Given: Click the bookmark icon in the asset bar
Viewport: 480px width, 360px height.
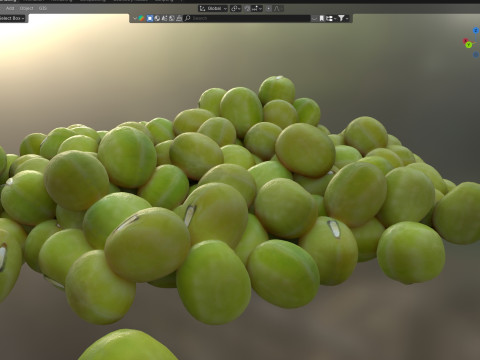Looking at the screenshot, I should [x=322, y=18].
